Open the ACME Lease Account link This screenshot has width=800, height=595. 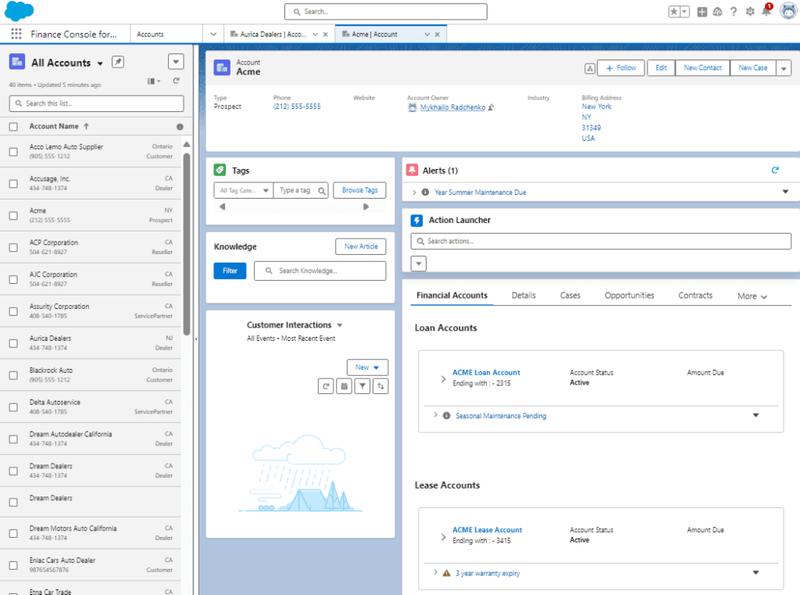[x=487, y=530]
